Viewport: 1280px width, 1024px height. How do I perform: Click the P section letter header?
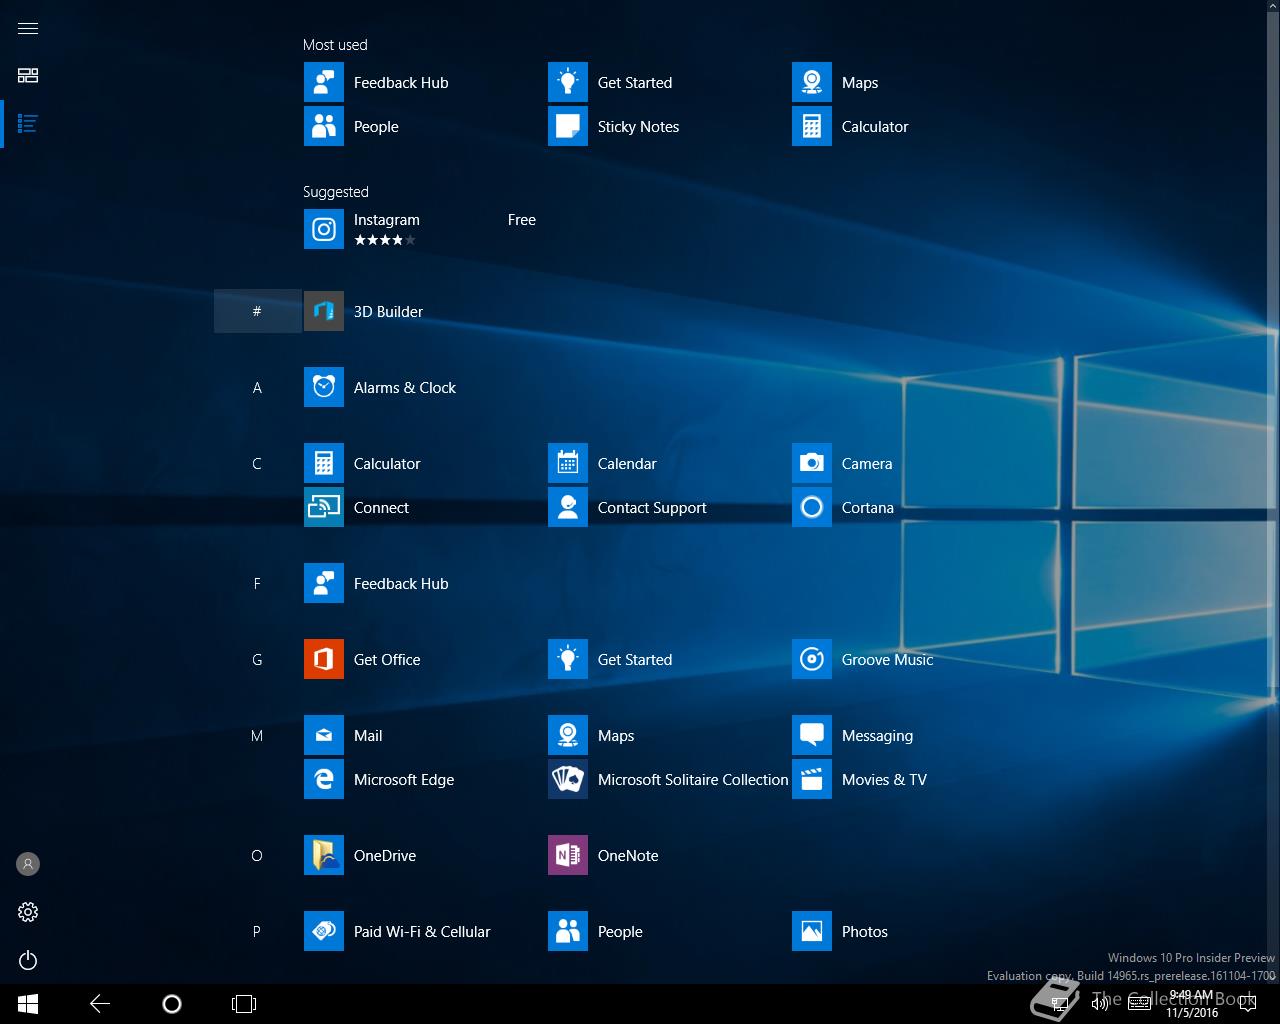257,931
